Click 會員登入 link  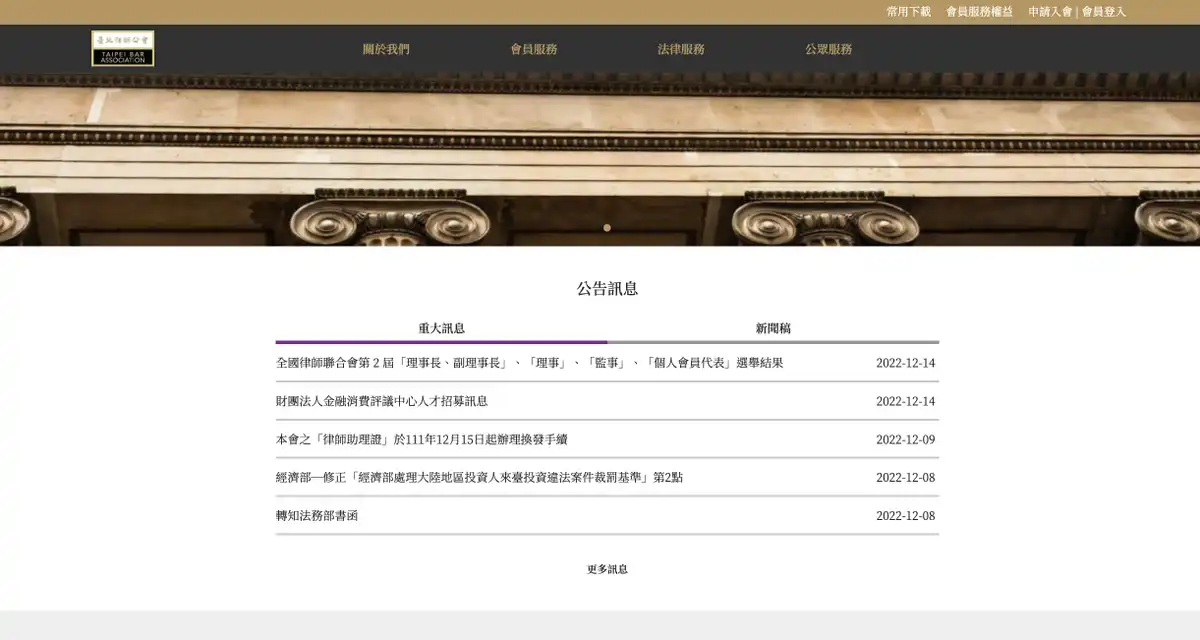1104,12
